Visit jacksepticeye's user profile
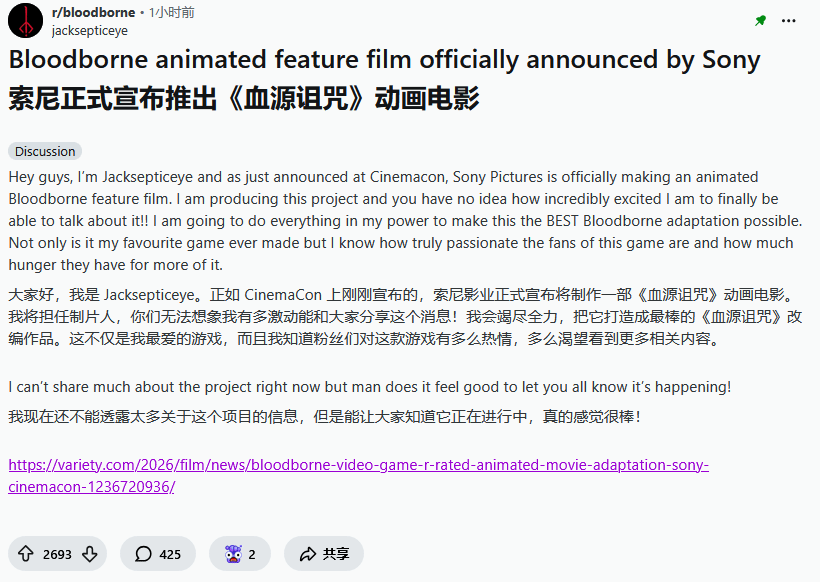820x582 pixels. click(89, 31)
